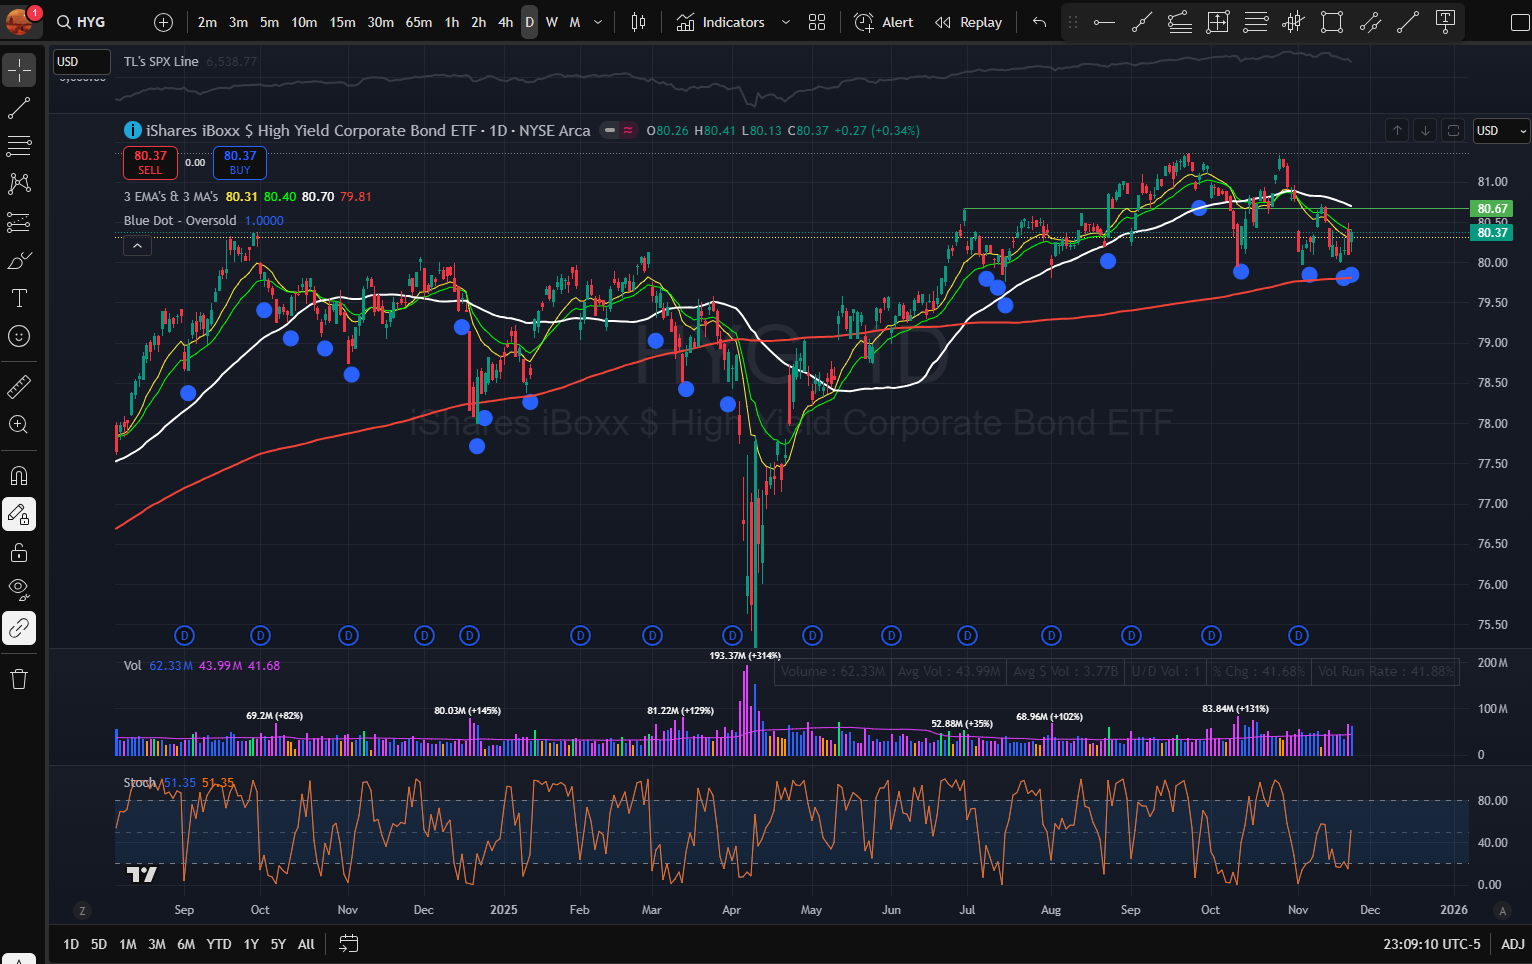Click the 3 EMA's & 3 MA's legend
Image resolution: width=1532 pixels, height=964 pixels.
click(x=171, y=197)
